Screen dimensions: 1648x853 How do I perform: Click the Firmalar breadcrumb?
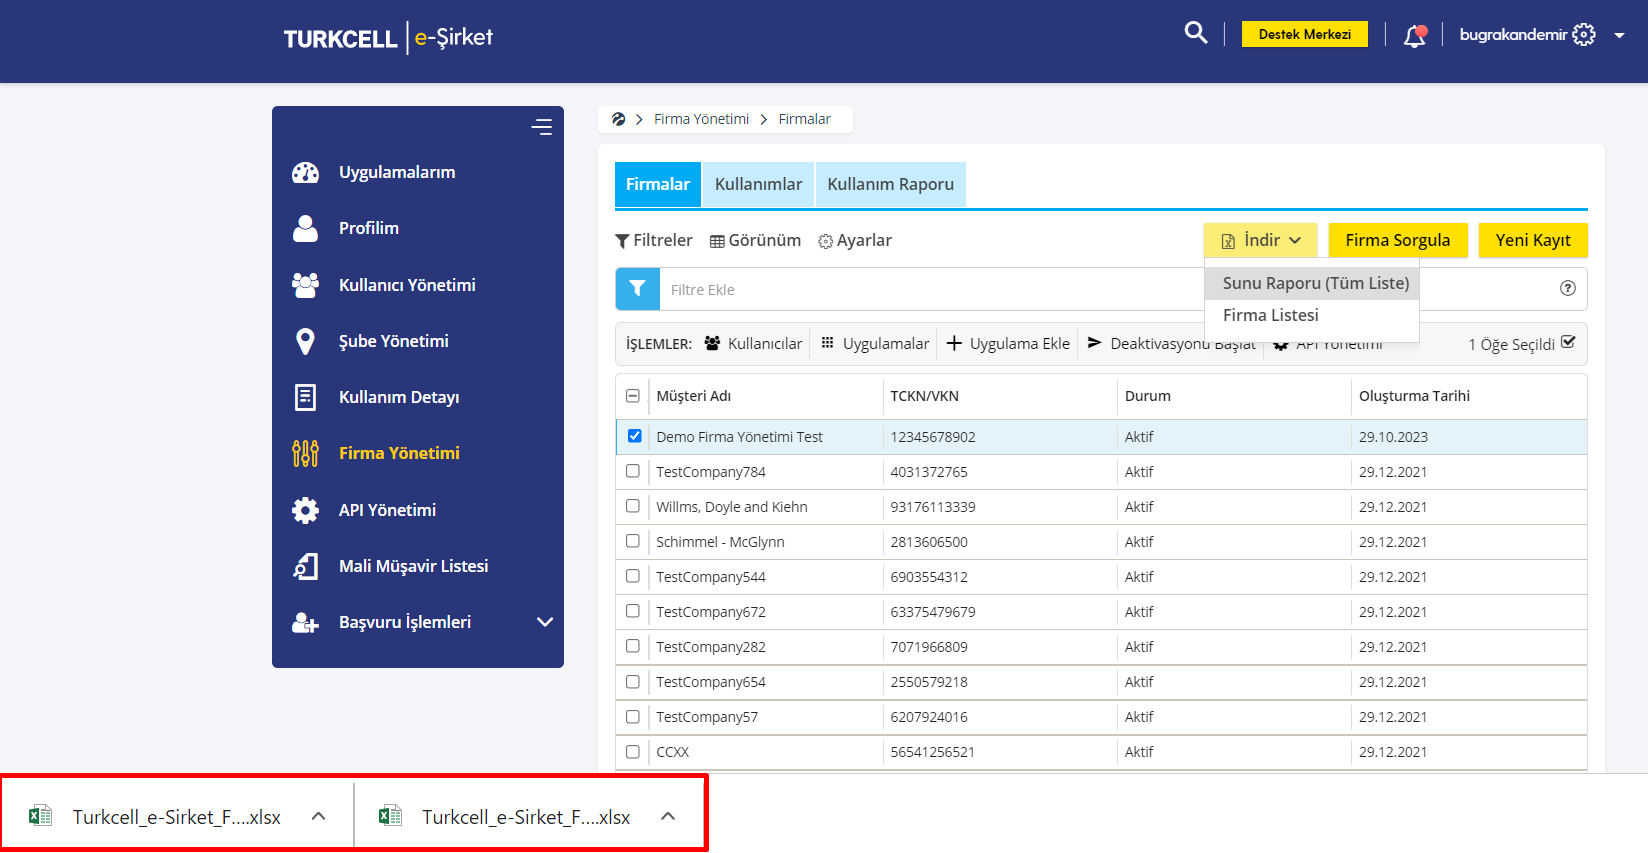pyautogui.click(x=804, y=119)
